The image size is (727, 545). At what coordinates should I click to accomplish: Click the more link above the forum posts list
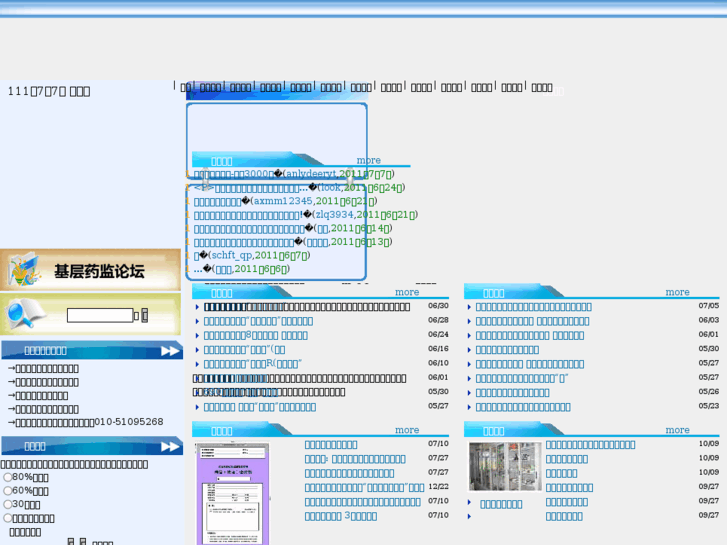(369, 160)
